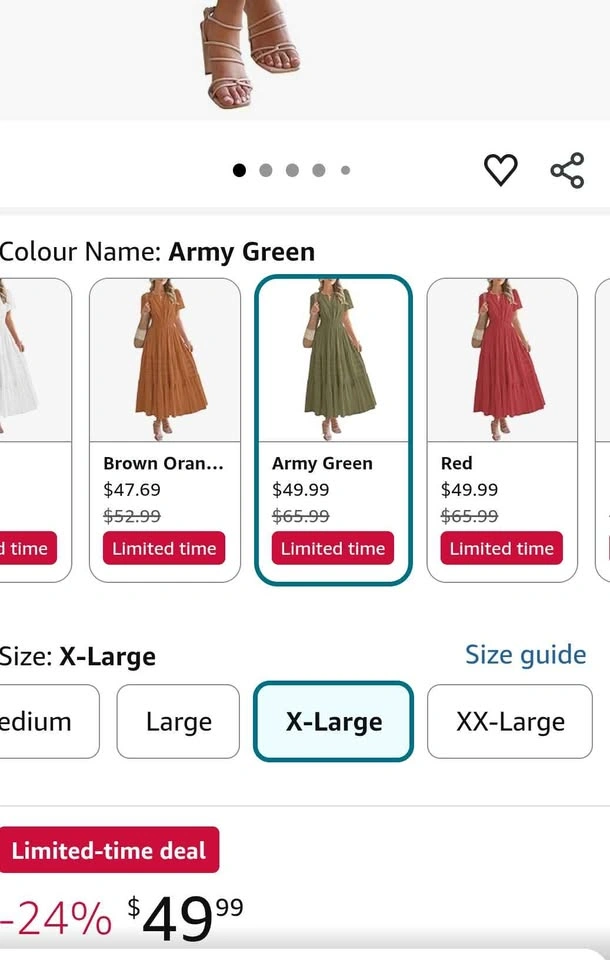Viewport: 610px width, 960px height.
Task: Click the Size: X-Large label
Action: [78, 656]
